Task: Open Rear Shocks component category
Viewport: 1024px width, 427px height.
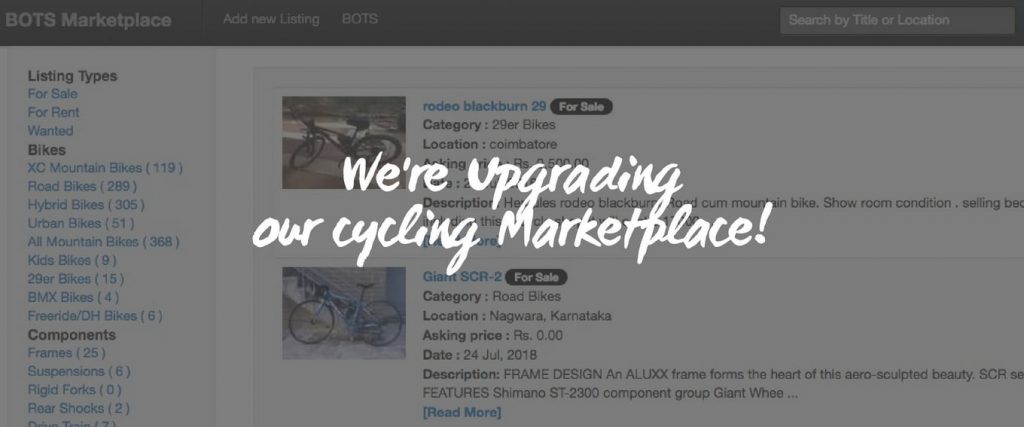Action: click(x=78, y=409)
